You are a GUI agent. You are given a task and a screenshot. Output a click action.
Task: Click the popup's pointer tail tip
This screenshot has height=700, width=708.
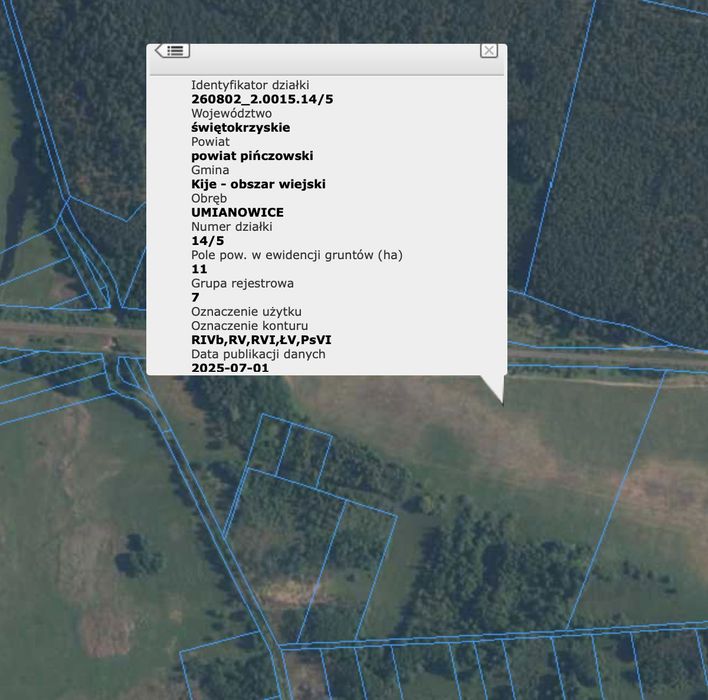point(501,401)
